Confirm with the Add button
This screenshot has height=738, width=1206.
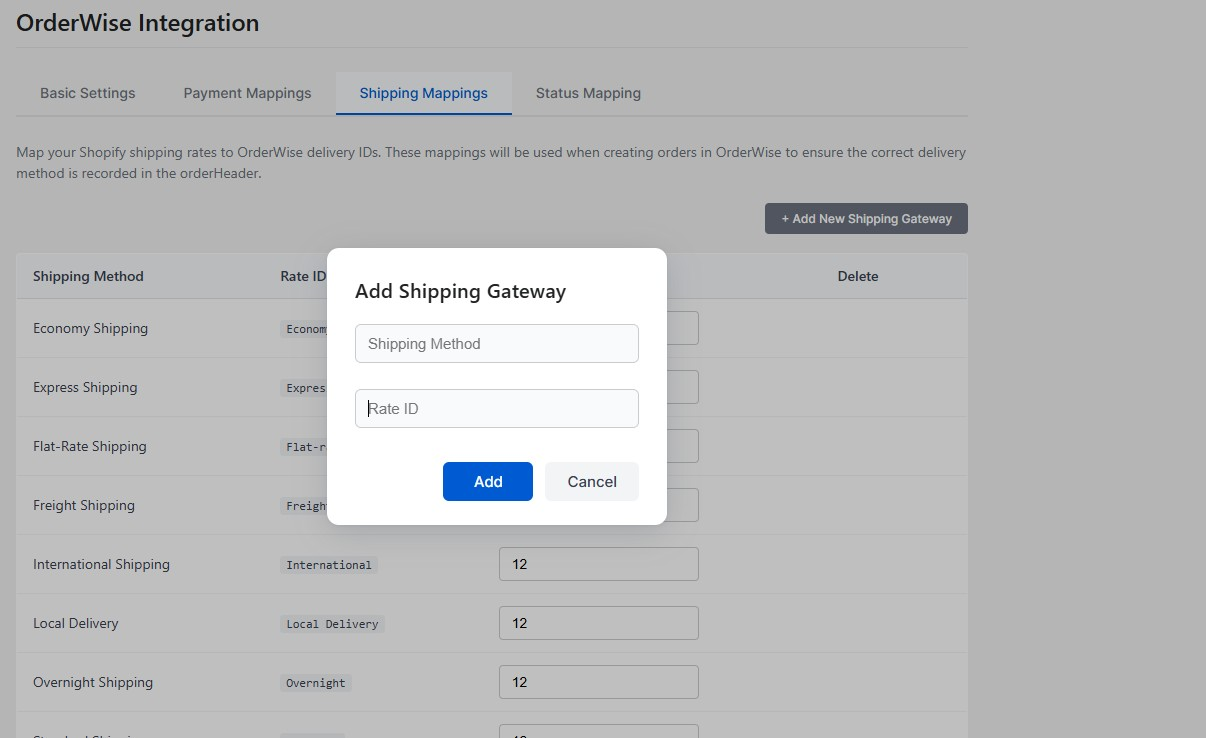[x=488, y=481]
